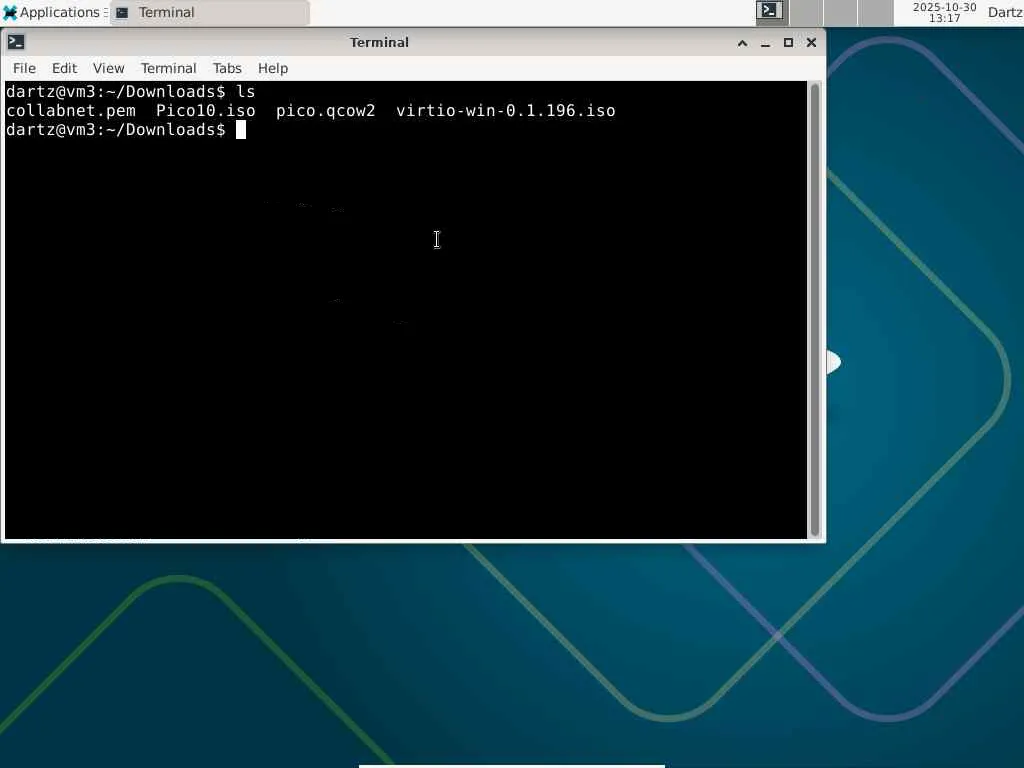Open the Edit menu
1024x768 pixels.
(64, 68)
